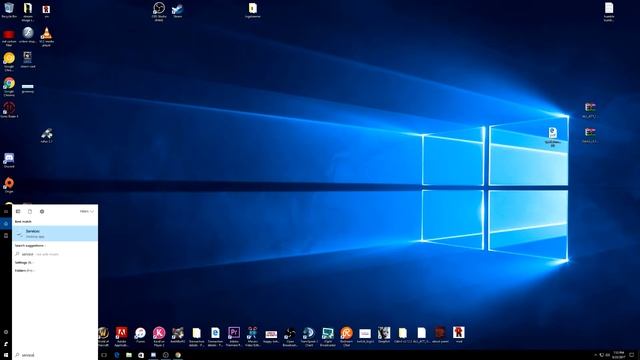640x360 pixels.
Task: Select 'services' see web results suggestion
Action: tap(55, 254)
